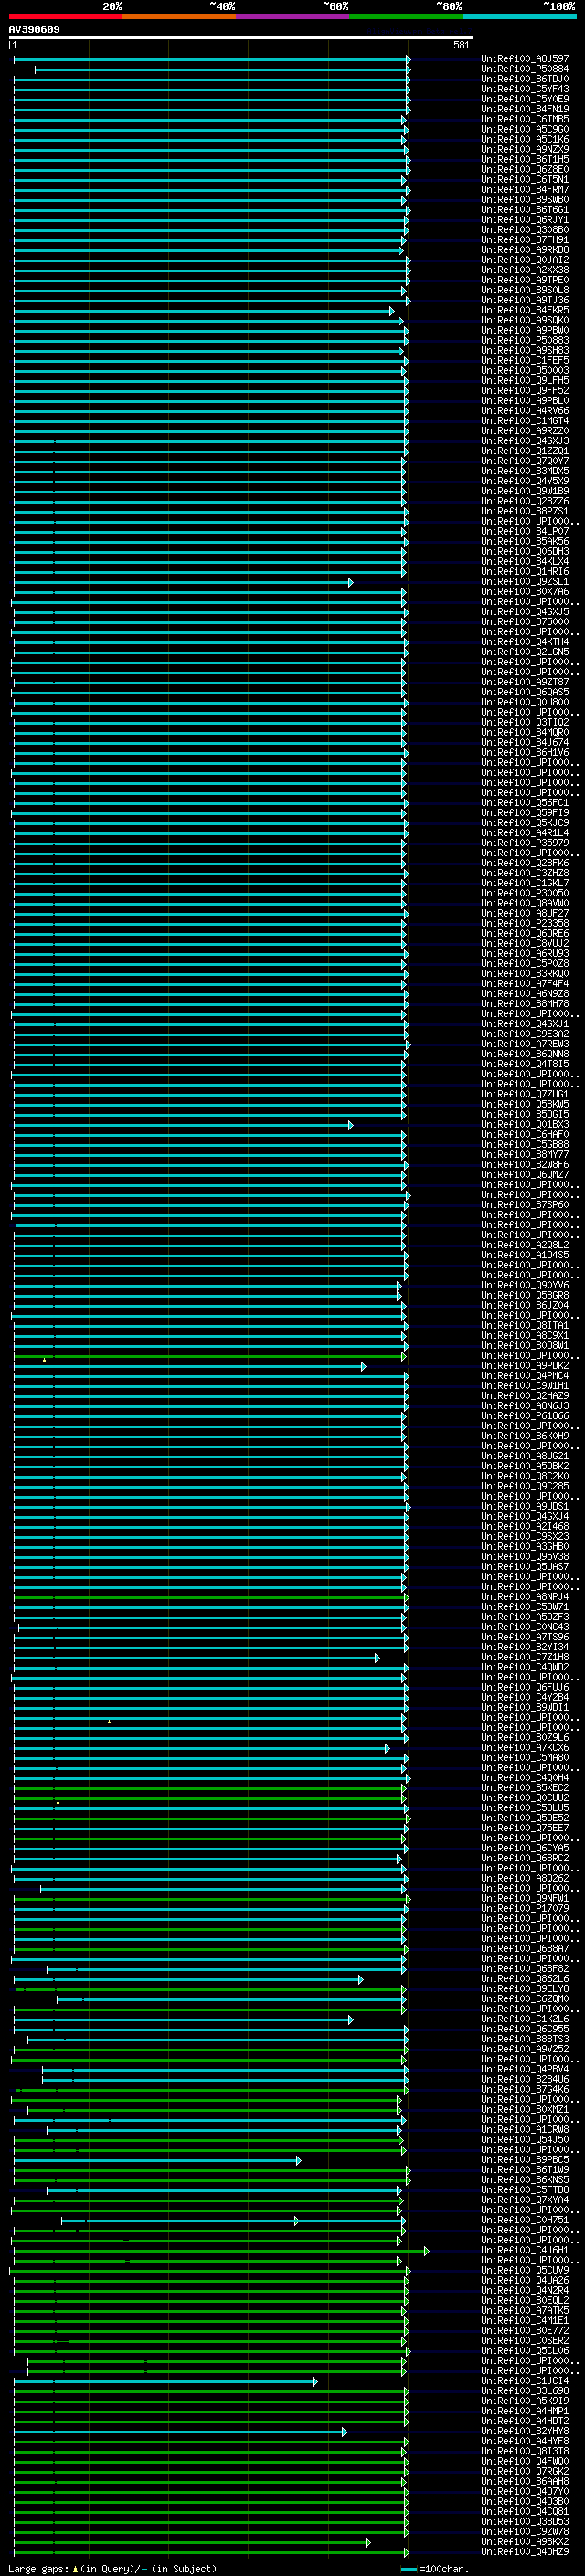Click the alignment bar for UniRef100_C7Z1H8
The height and width of the screenshot is (2576, 585).
[197, 1658]
